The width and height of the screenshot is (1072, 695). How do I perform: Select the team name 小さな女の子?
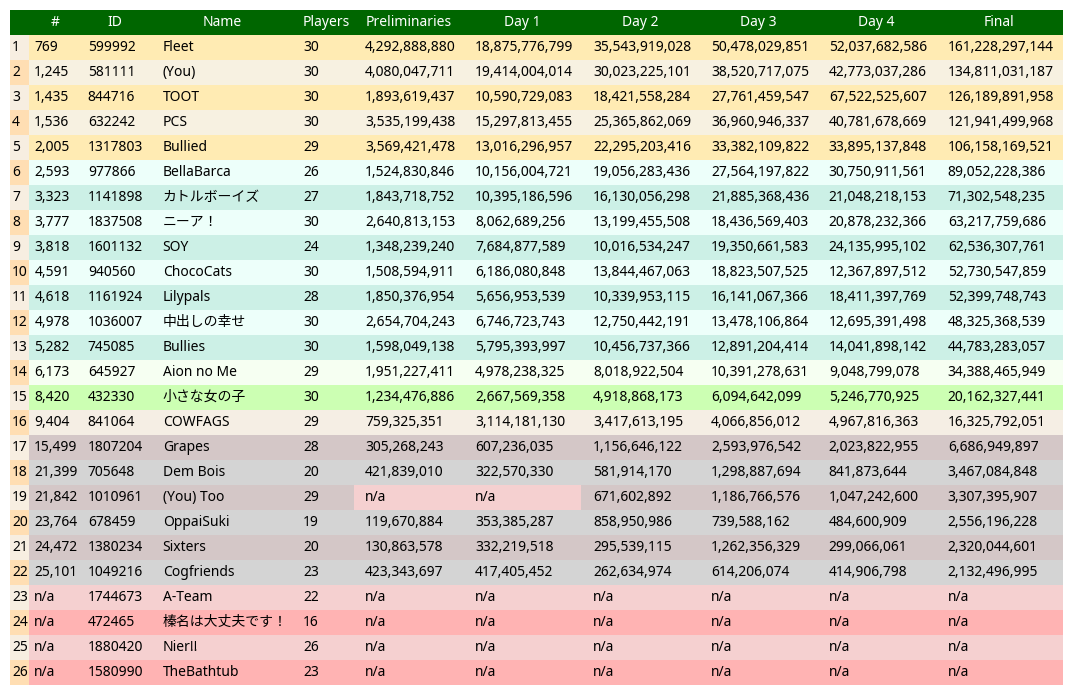[204, 396]
